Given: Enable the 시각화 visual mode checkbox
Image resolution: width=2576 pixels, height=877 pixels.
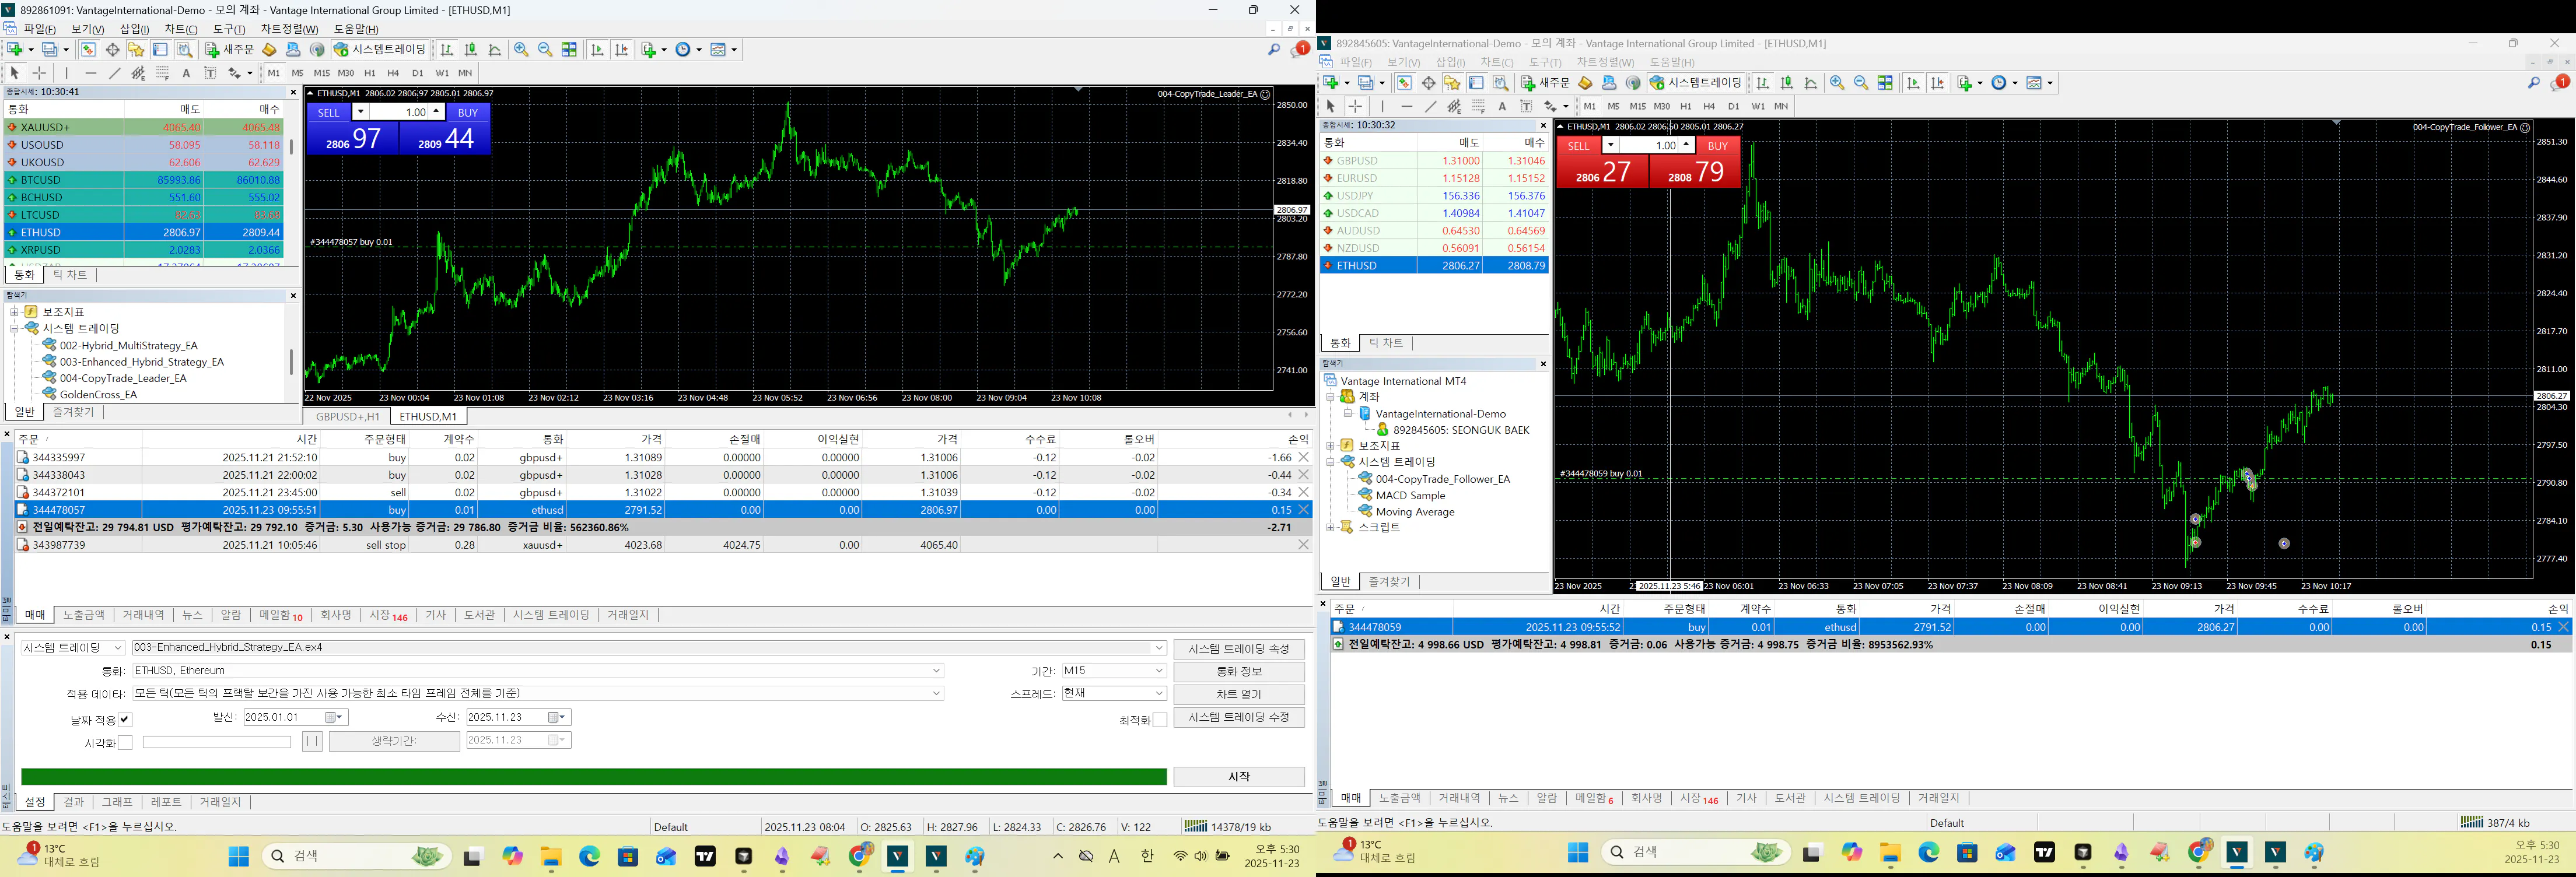Looking at the screenshot, I should [125, 743].
